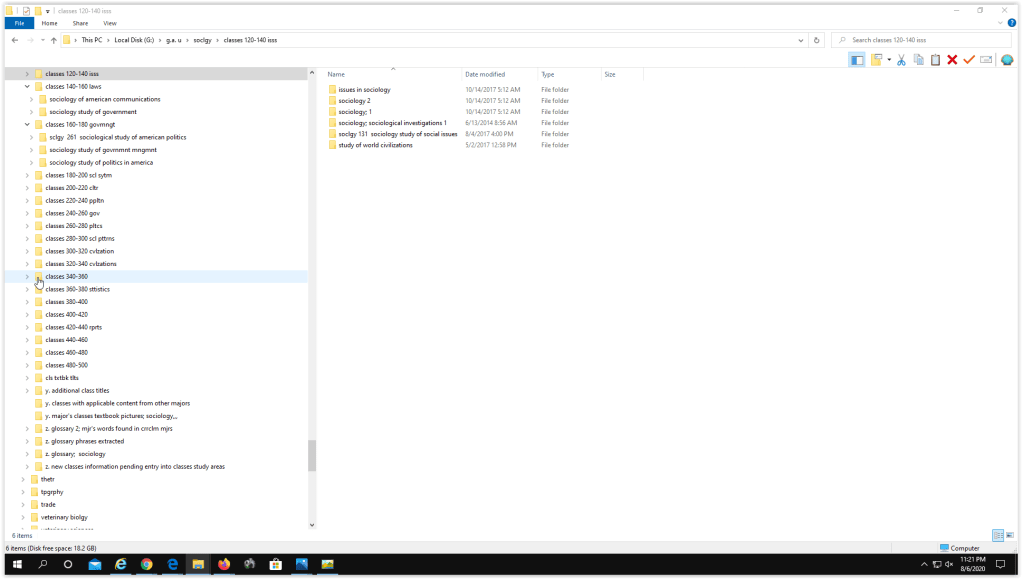Switch to large icons view in status bar
The image size is (1022, 579).
(1009, 536)
